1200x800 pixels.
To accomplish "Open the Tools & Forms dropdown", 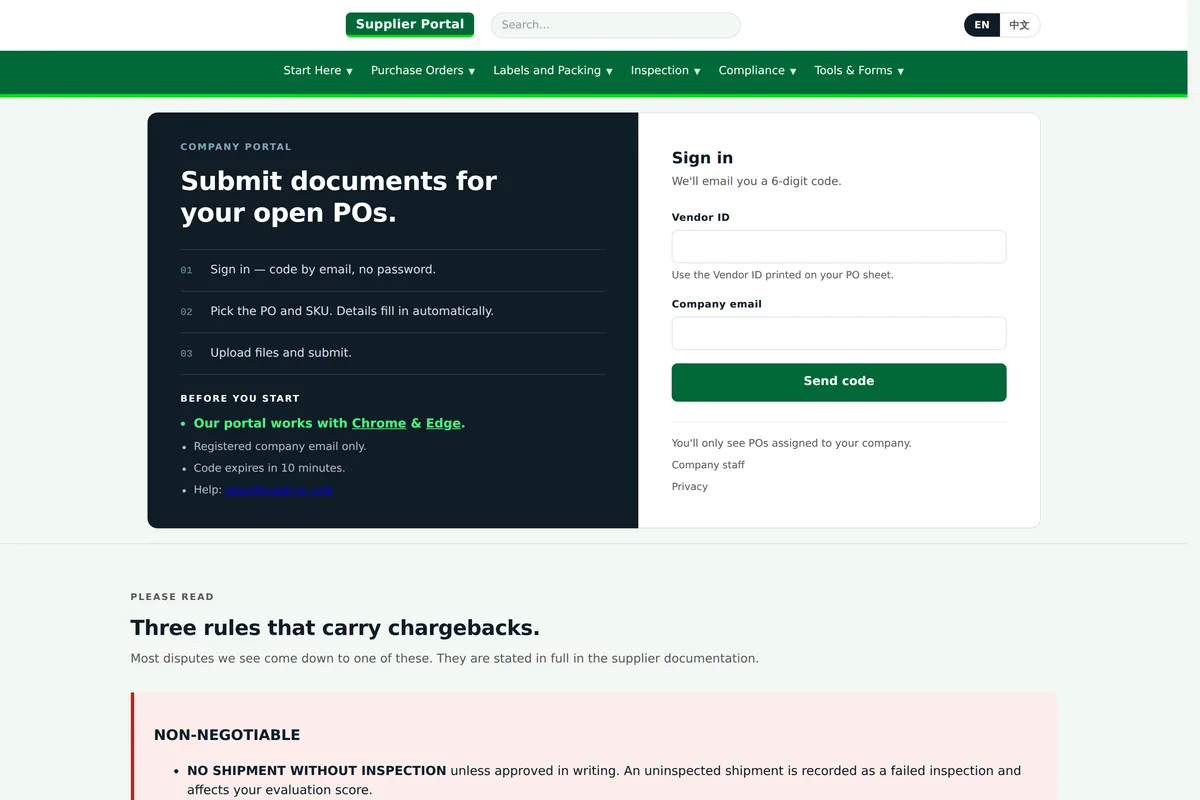I will 859,71.
